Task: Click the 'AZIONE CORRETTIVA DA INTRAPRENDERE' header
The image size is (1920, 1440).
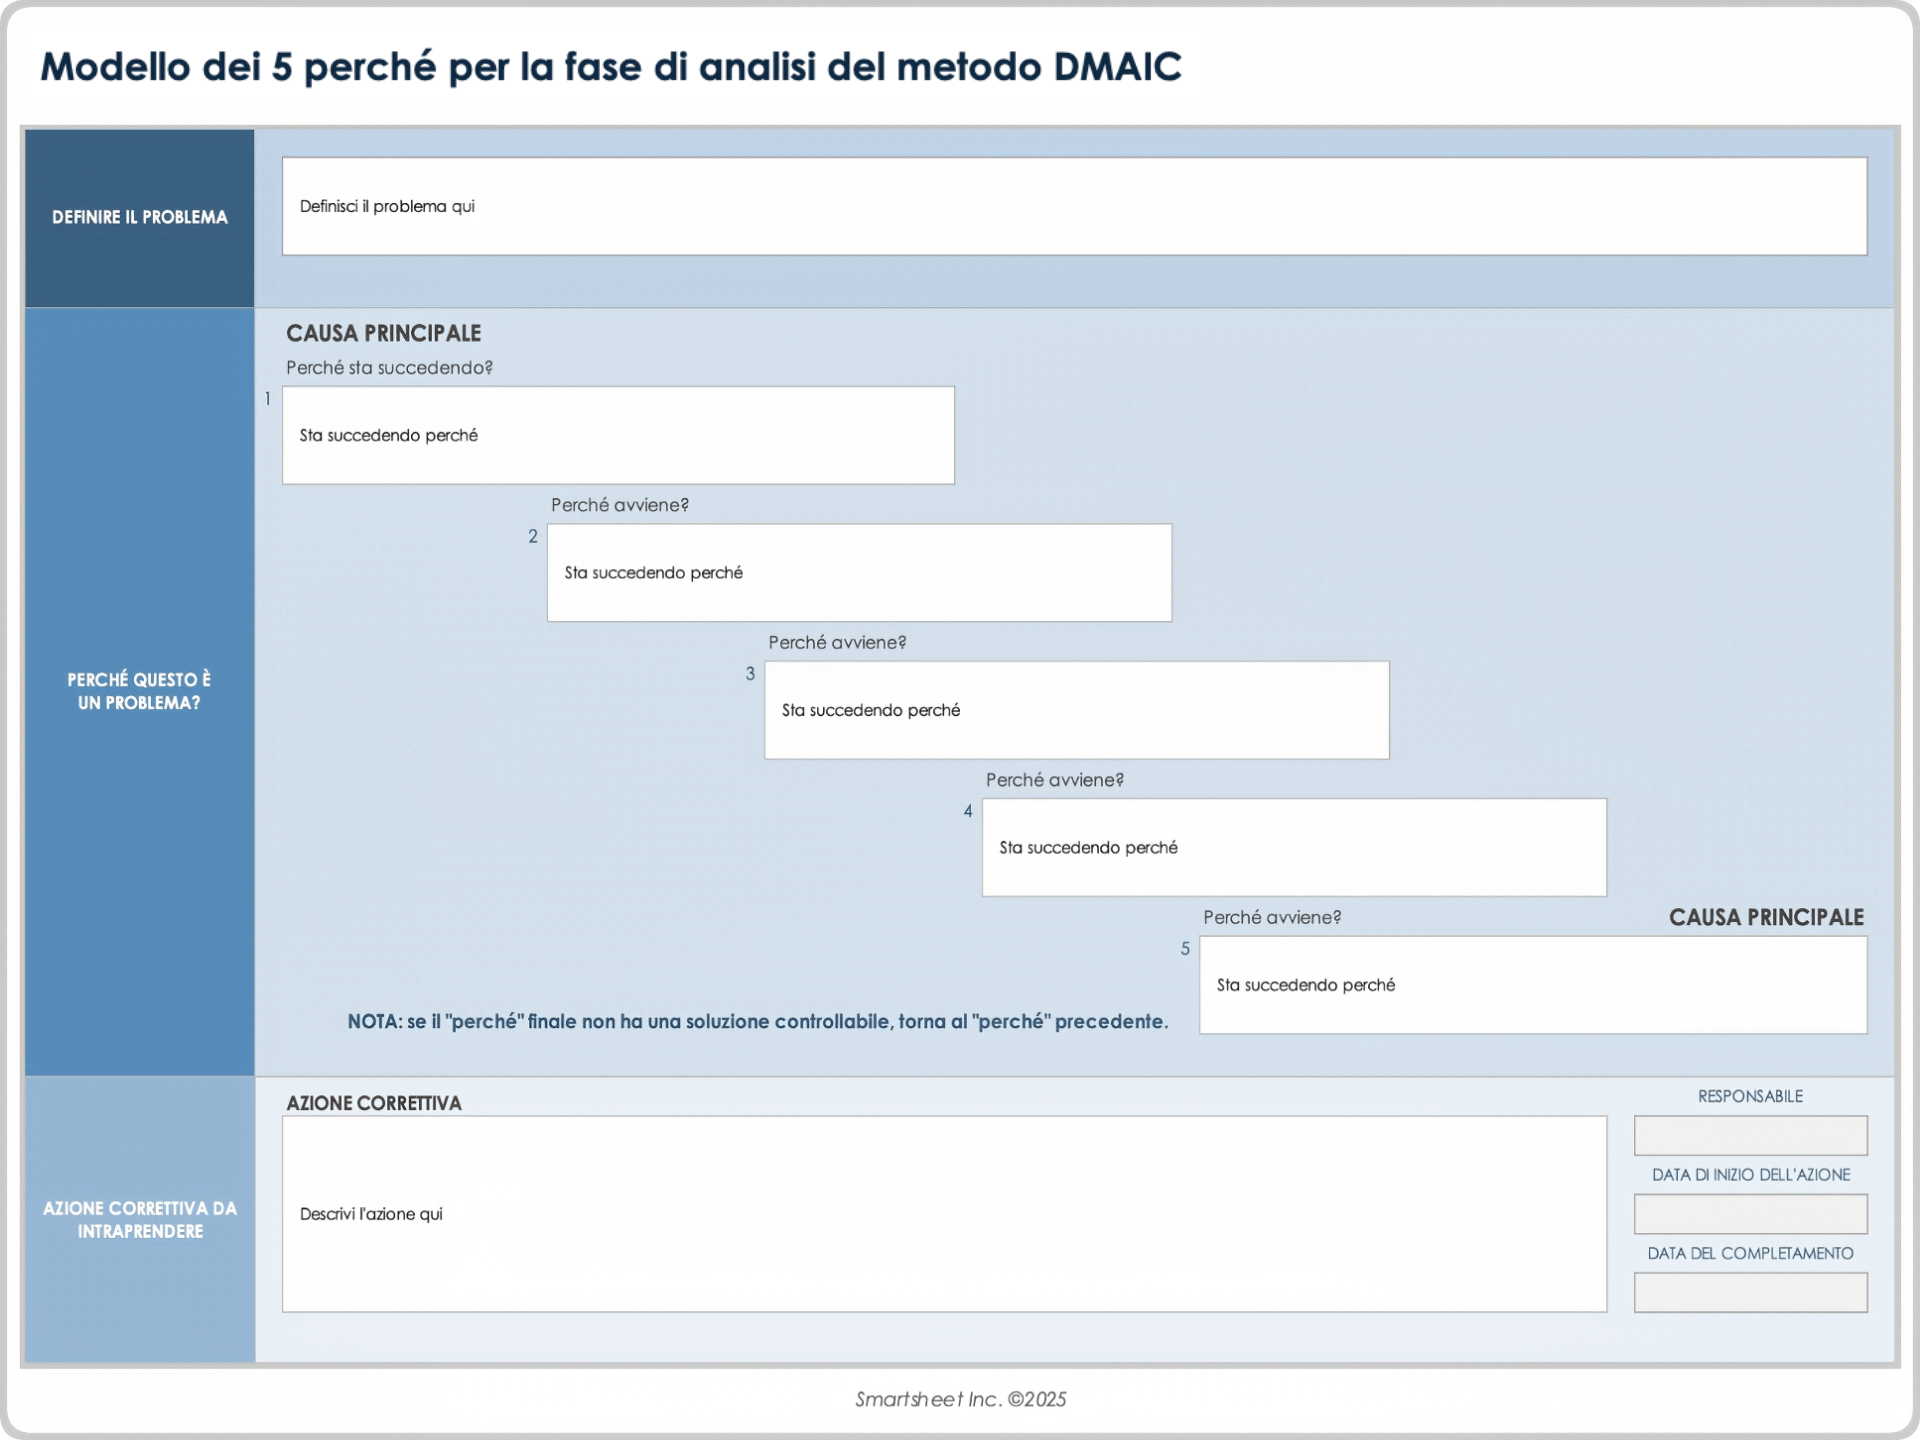Action: 139,1220
